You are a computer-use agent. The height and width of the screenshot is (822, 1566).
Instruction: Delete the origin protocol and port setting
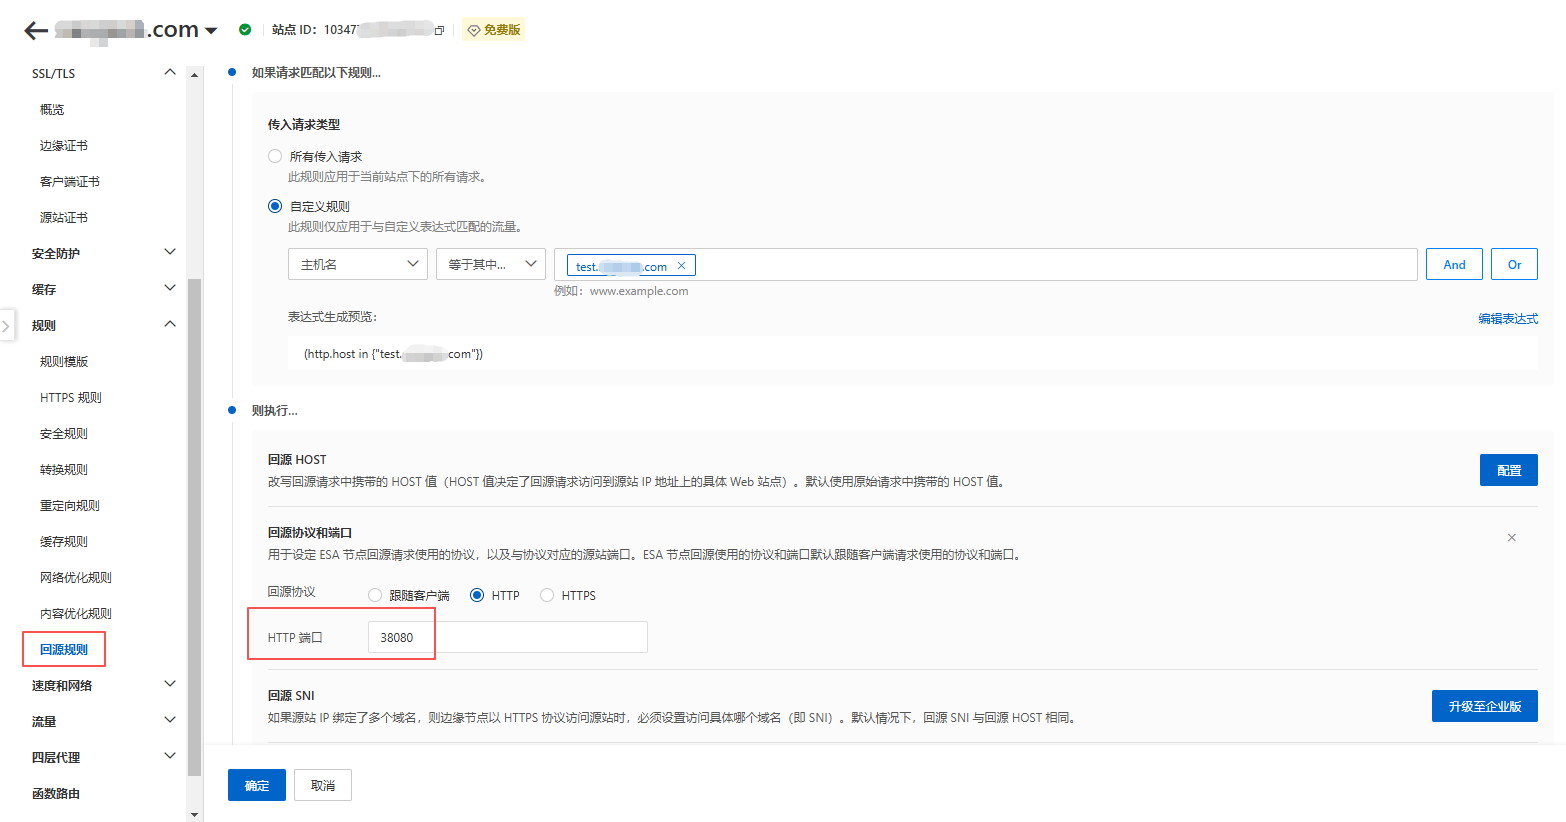click(x=1511, y=538)
